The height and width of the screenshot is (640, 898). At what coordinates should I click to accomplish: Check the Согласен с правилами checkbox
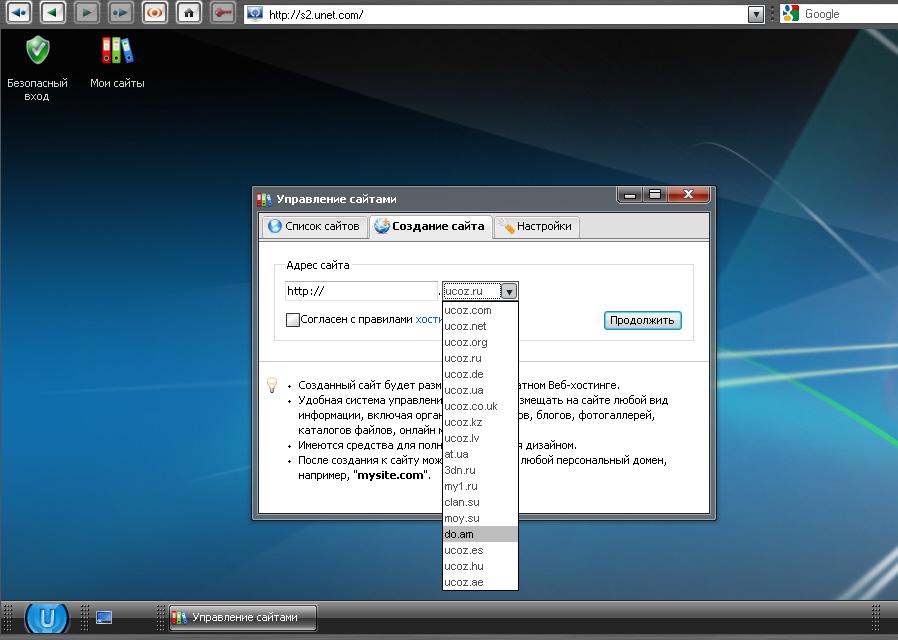click(x=293, y=320)
